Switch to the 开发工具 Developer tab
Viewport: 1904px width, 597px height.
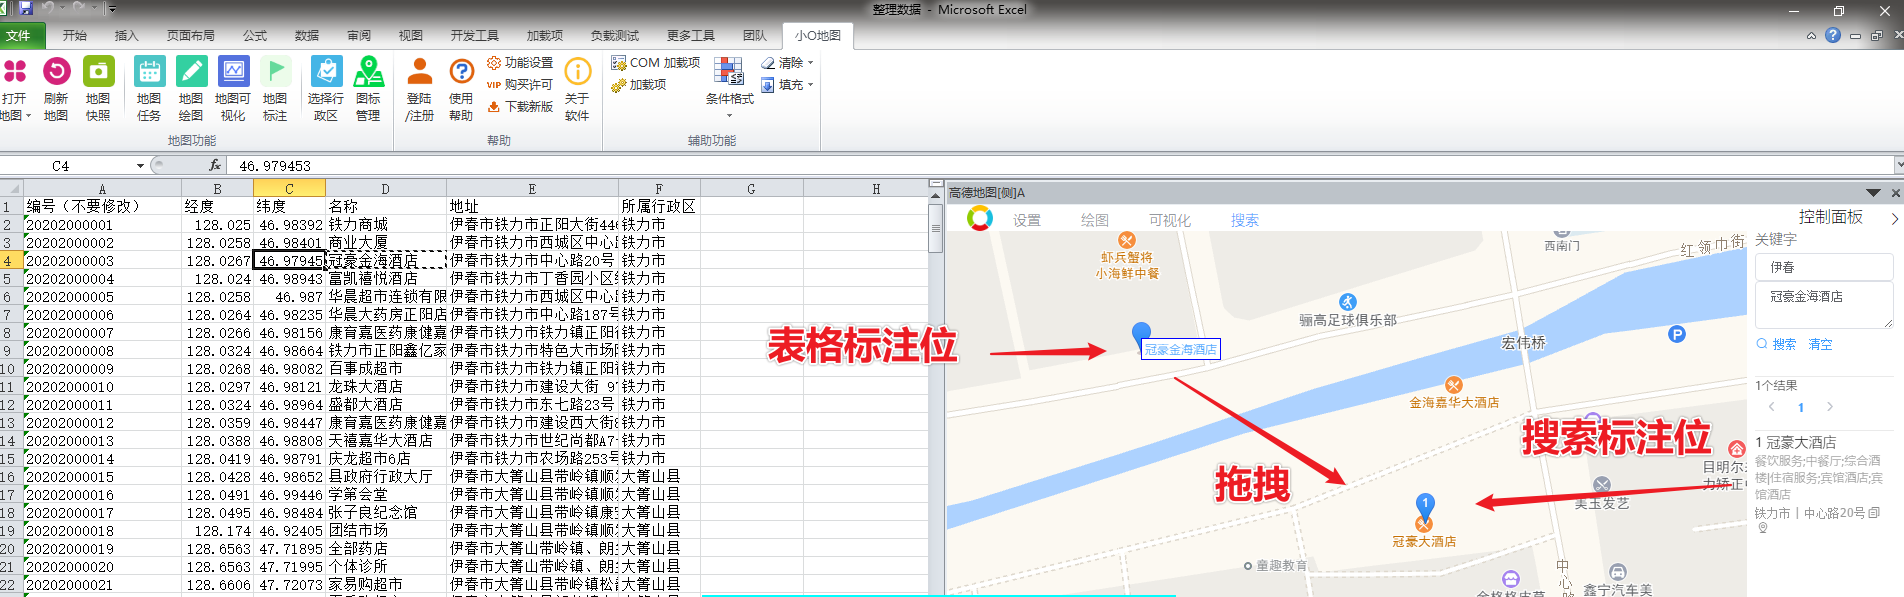[x=474, y=35]
